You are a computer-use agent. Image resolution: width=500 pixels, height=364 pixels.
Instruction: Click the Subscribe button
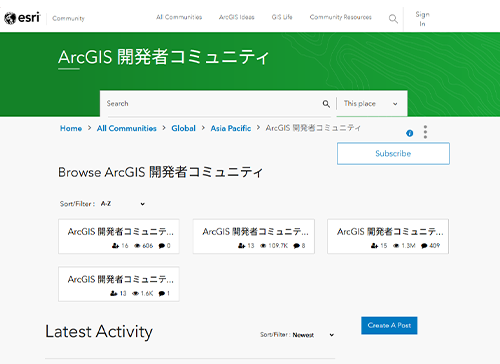click(393, 154)
